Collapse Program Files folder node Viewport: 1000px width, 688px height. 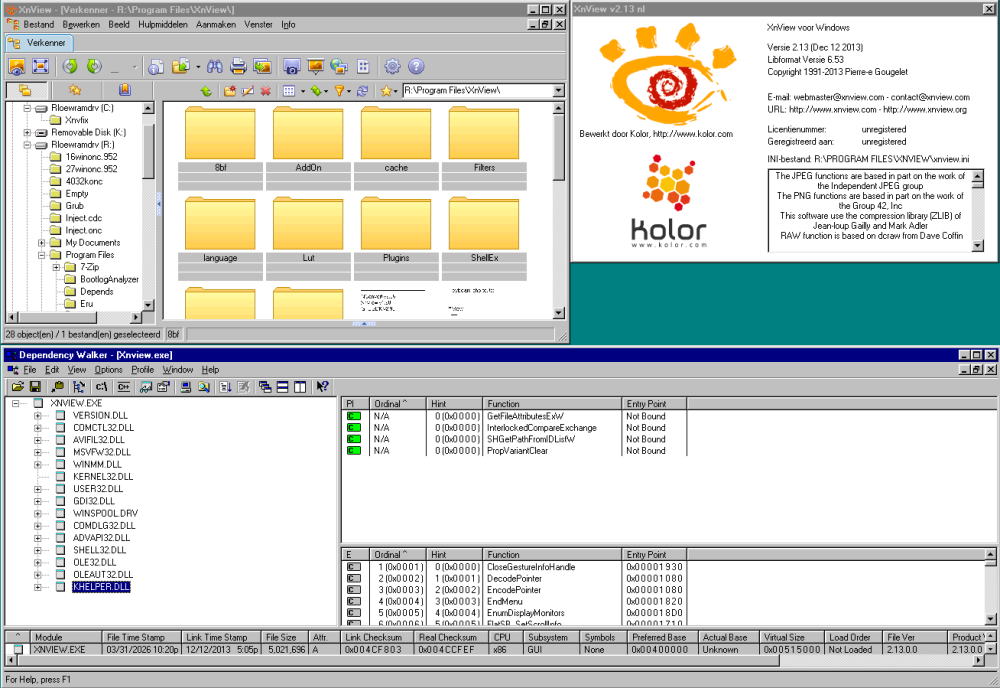pyautogui.click(x=41, y=255)
